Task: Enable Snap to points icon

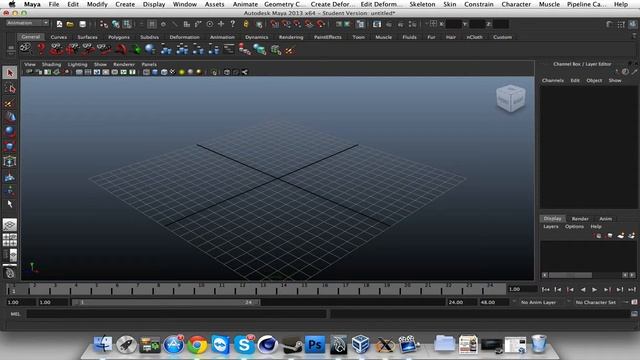Action: pyautogui.click(x=297, y=24)
